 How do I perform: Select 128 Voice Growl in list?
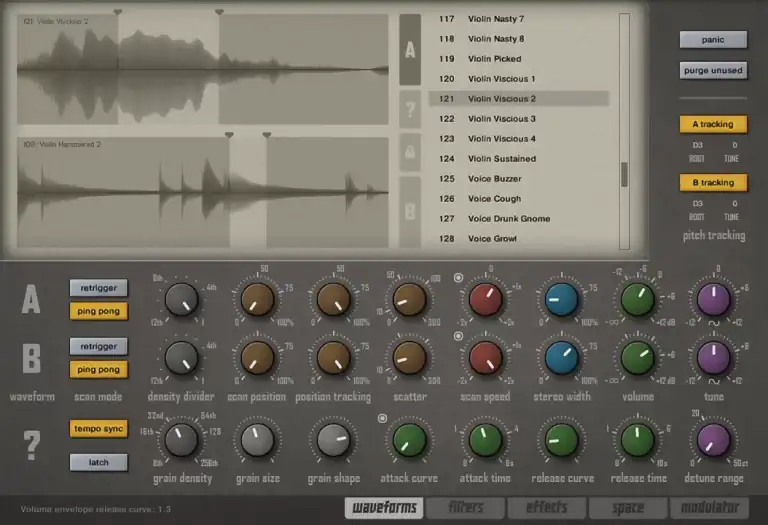point(519,239)
